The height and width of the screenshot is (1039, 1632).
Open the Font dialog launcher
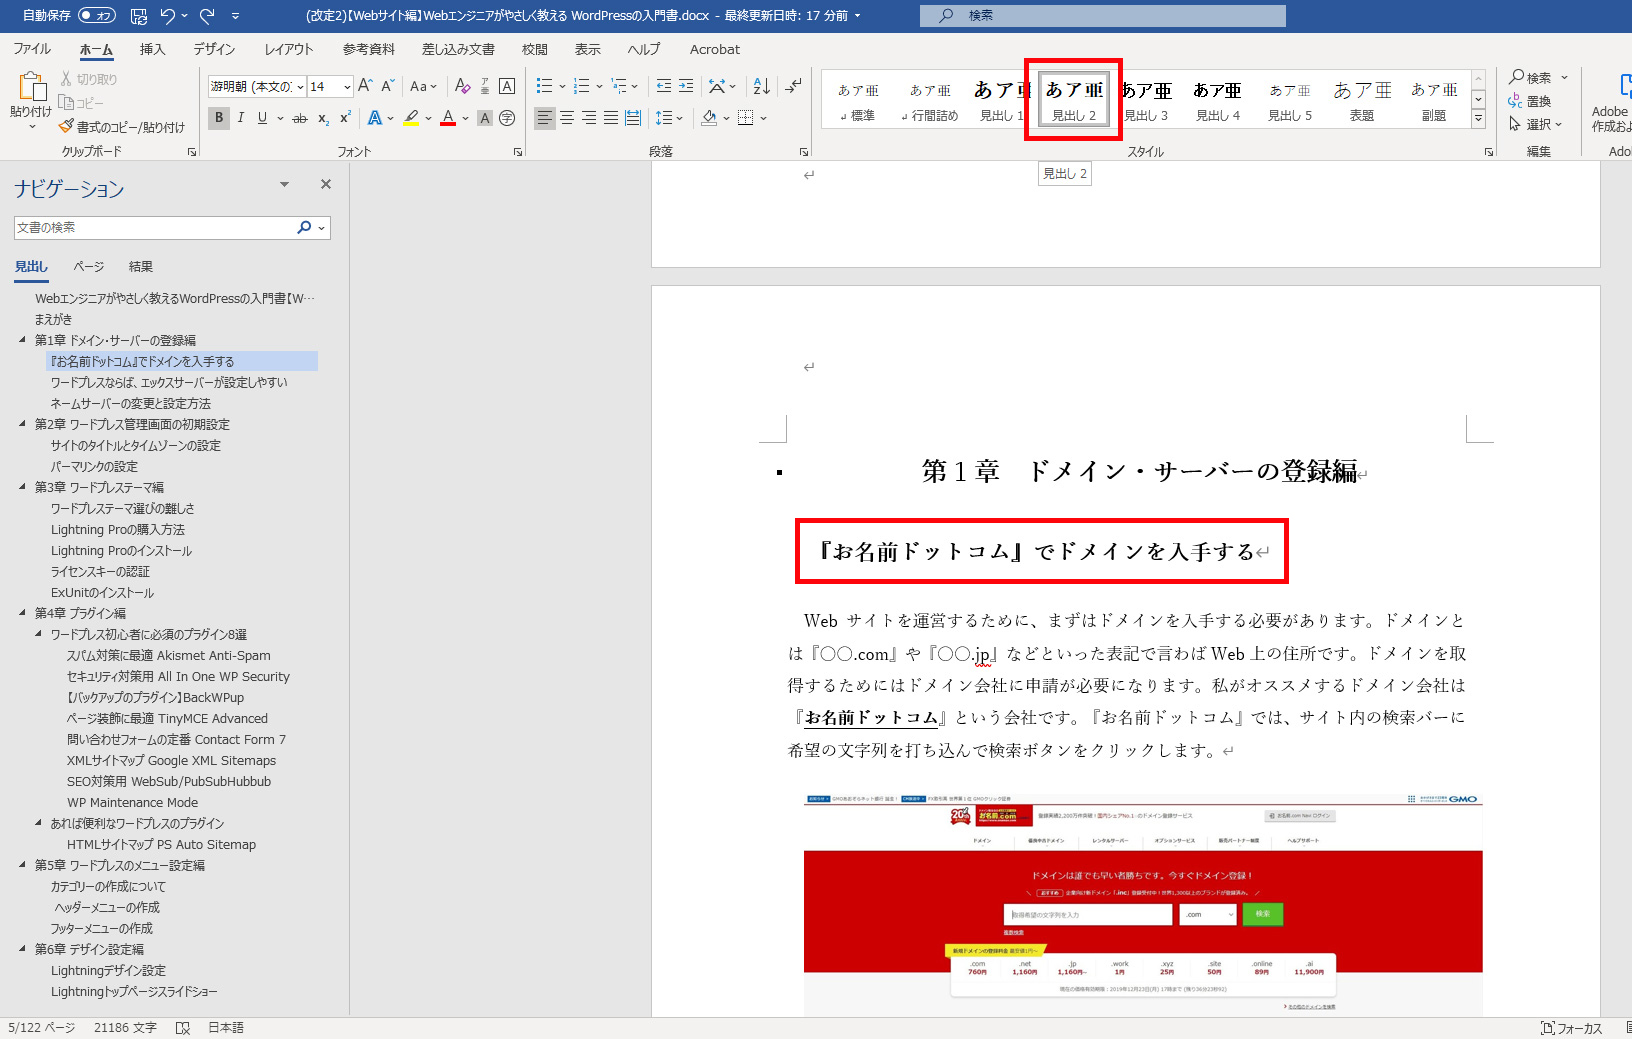pyautogui.click(x=518, y=152)
